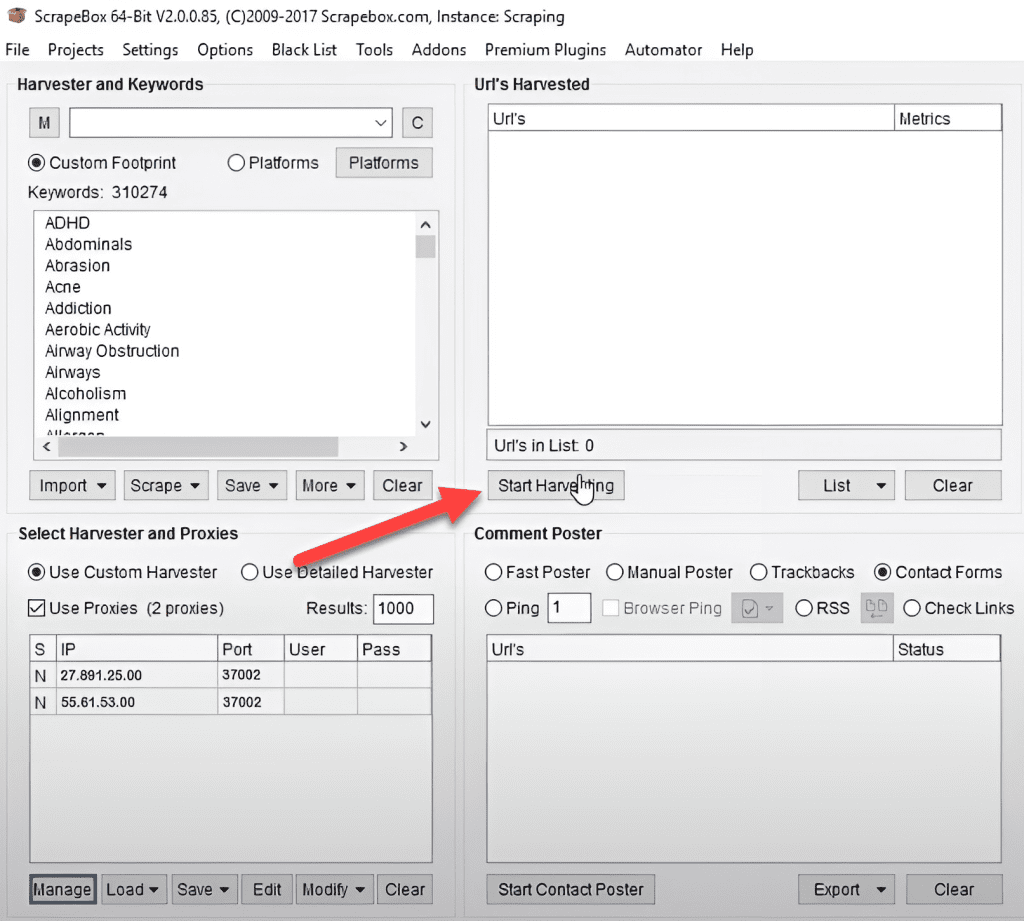
Task: Open the comment poster Export dropdown
Action: [846, 890]
